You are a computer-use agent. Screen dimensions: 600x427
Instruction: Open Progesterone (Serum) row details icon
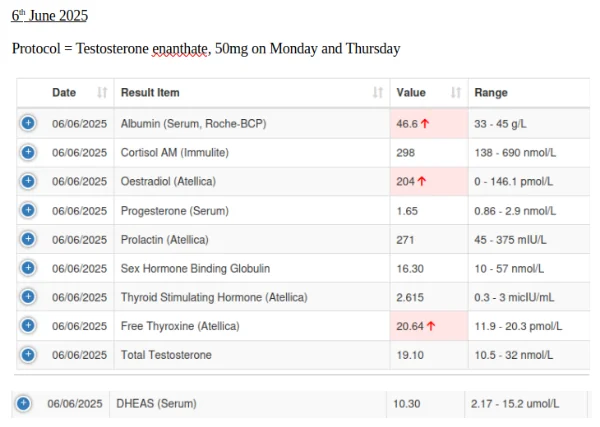28,210
